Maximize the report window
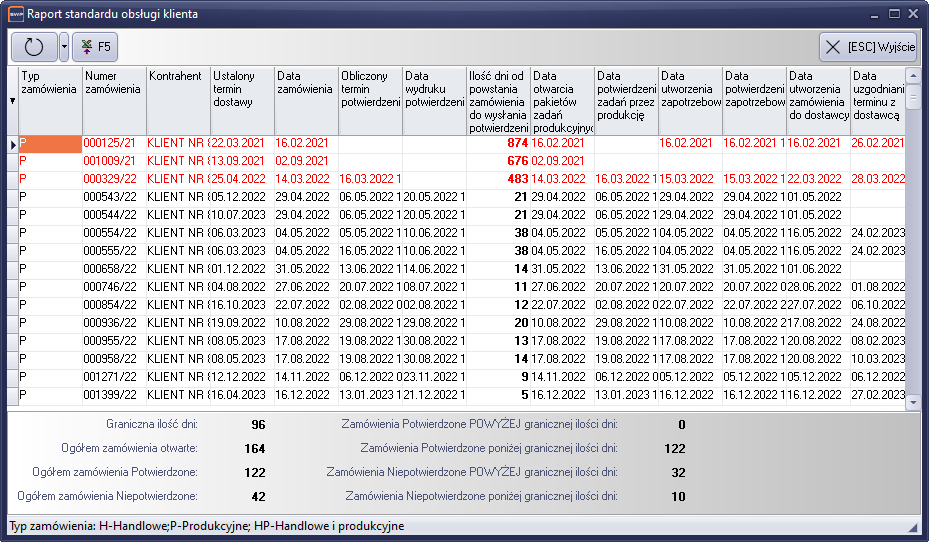Screen dimensions: 929x542 coord(894,14)
